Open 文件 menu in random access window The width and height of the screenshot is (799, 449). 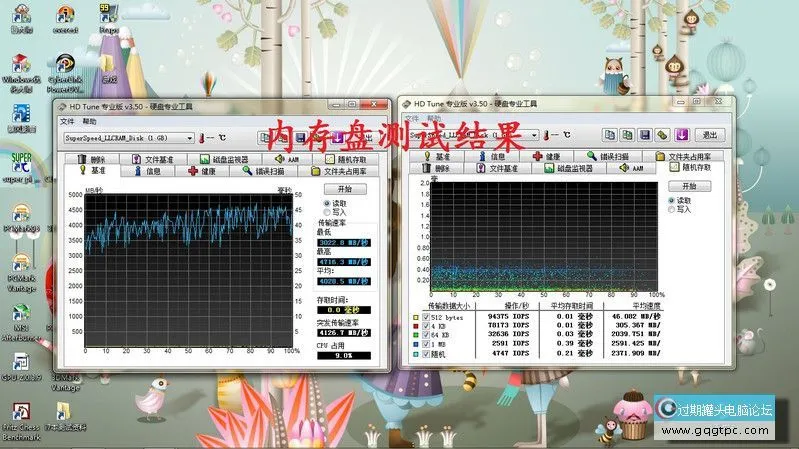click(x=412, y=118)
